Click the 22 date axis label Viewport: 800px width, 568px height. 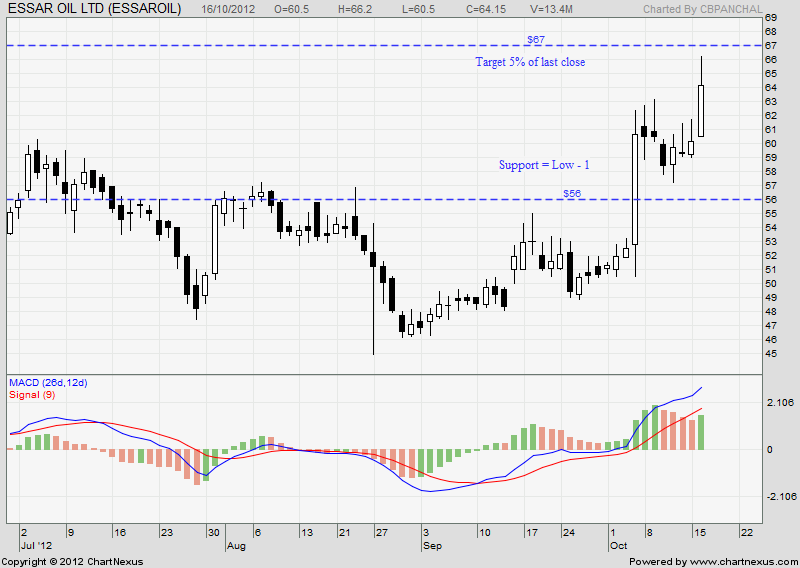tap(746, 532)
